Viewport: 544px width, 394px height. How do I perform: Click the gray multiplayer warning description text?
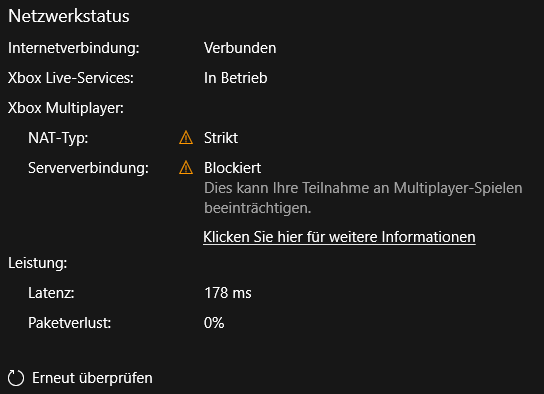coord(363,198)
